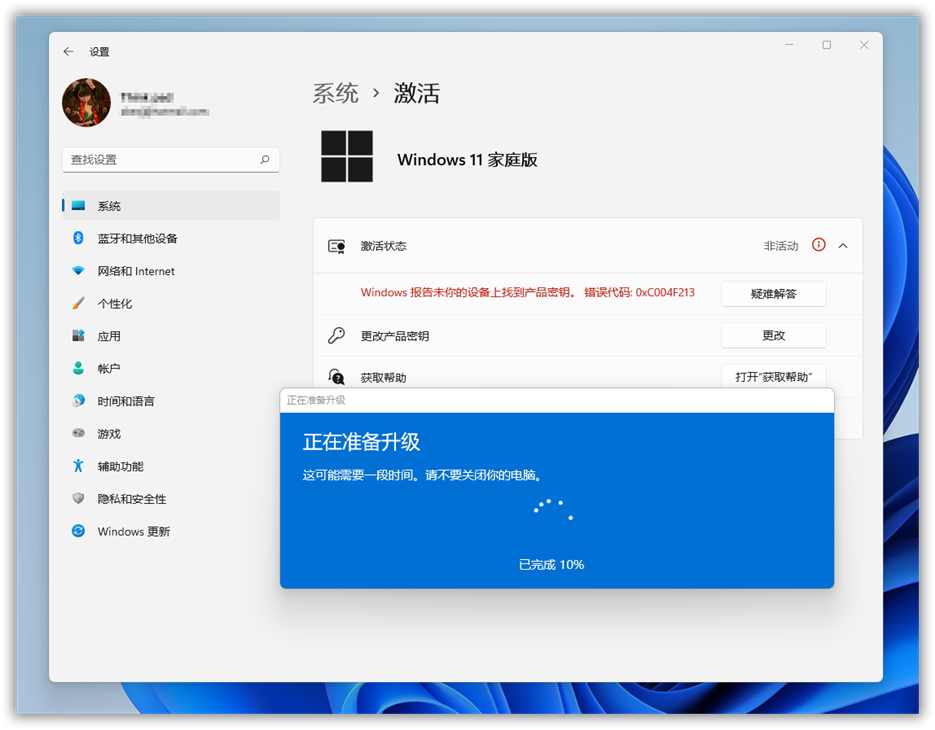Screen dimensions: 935x730
Task: Click the 疑难解答 button
Action: pos(773,293)
